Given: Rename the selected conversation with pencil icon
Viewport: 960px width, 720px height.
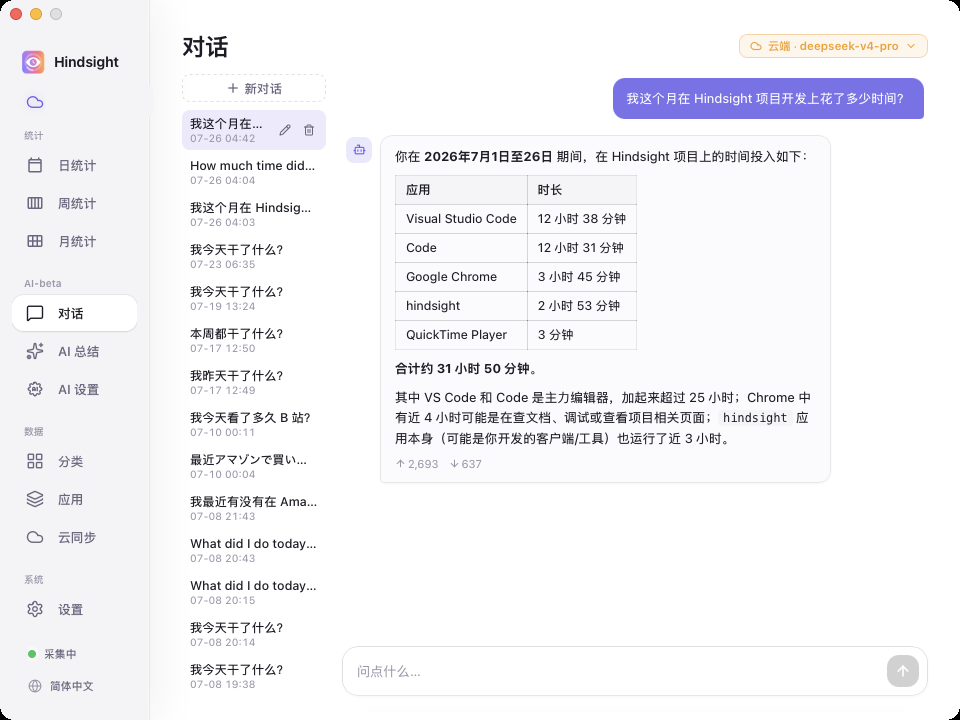Looking at the screenshot, I should coord(285,130).
